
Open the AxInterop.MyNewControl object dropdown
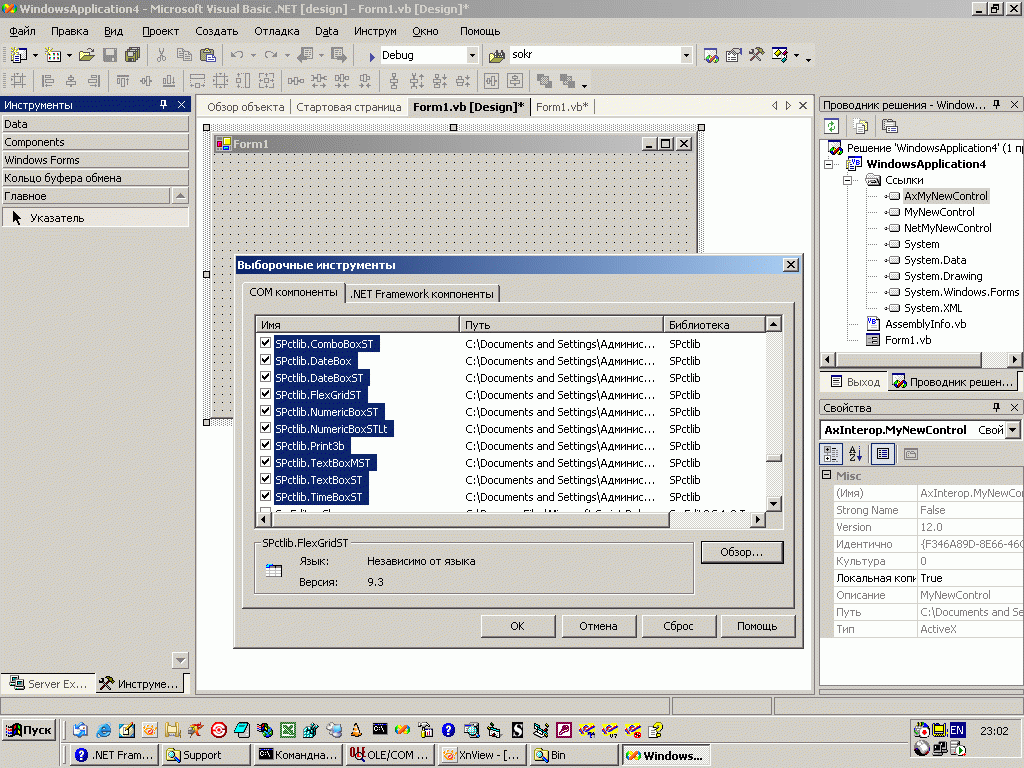click(1013, 430)
